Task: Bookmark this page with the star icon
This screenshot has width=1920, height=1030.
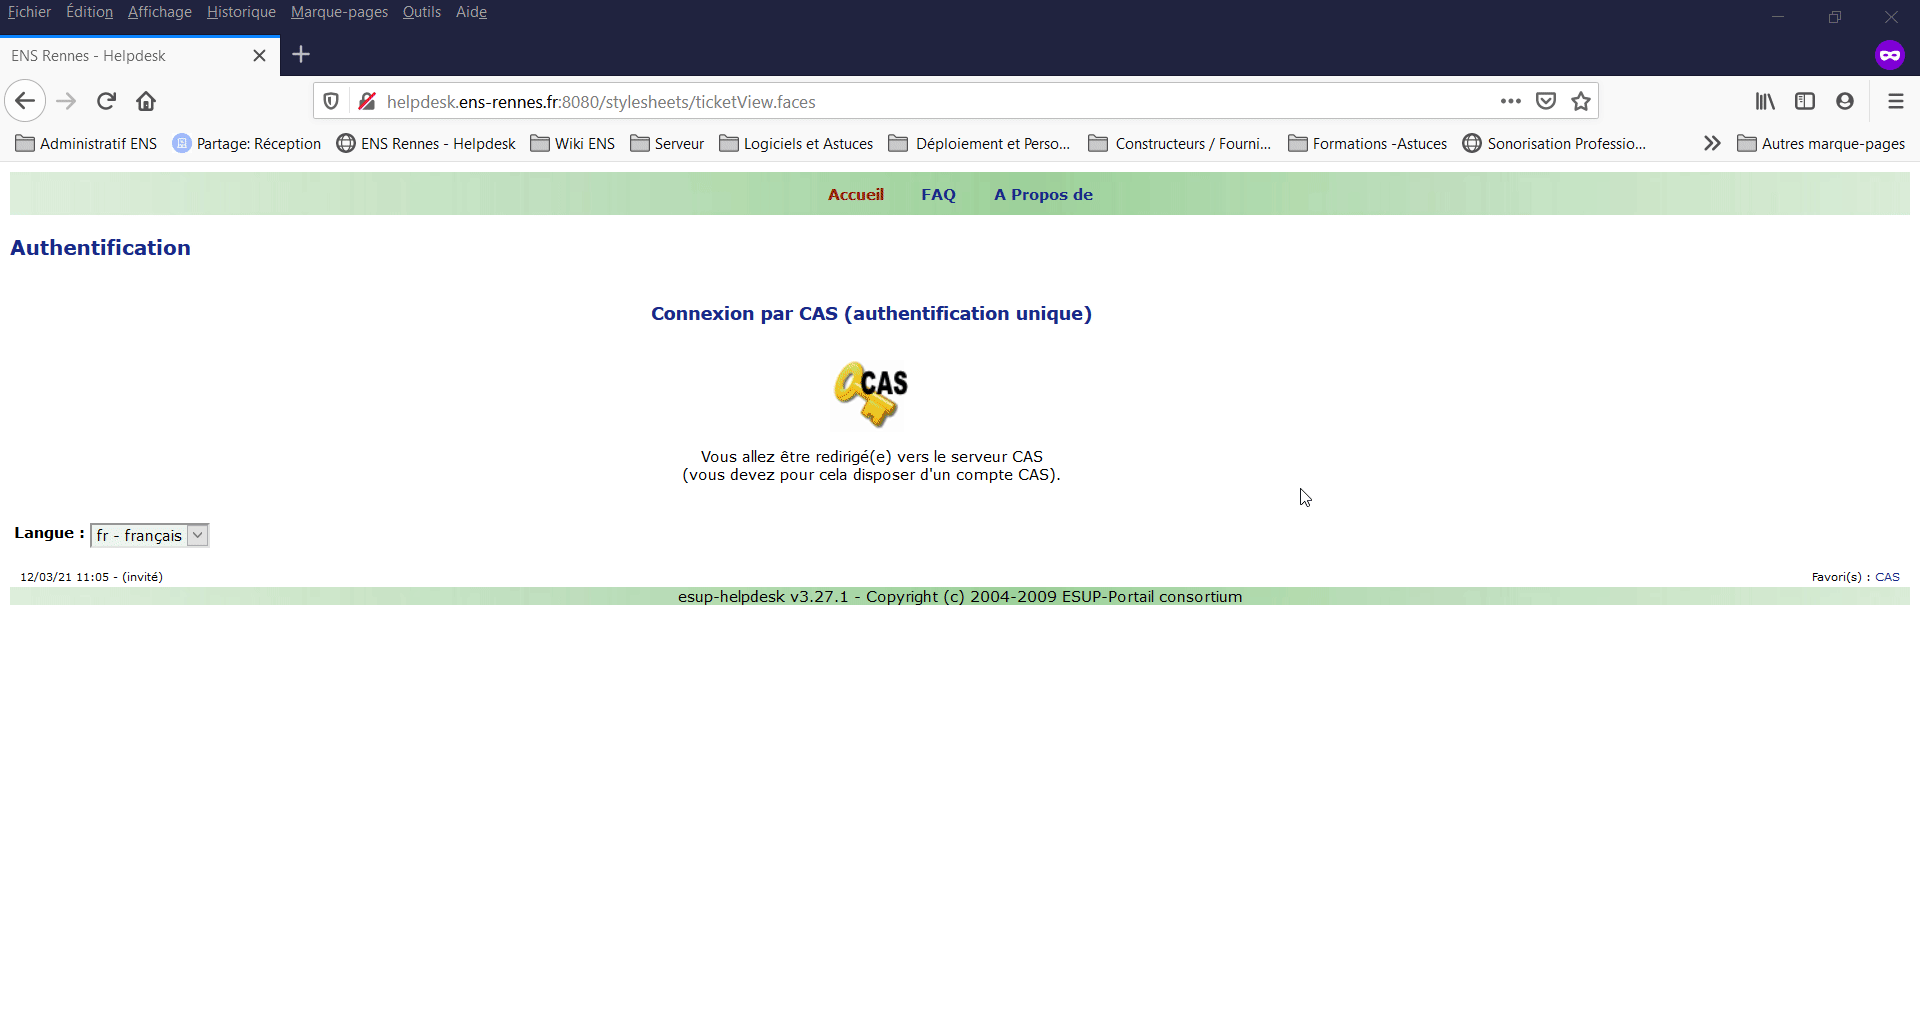Action: coord(1581,101)
